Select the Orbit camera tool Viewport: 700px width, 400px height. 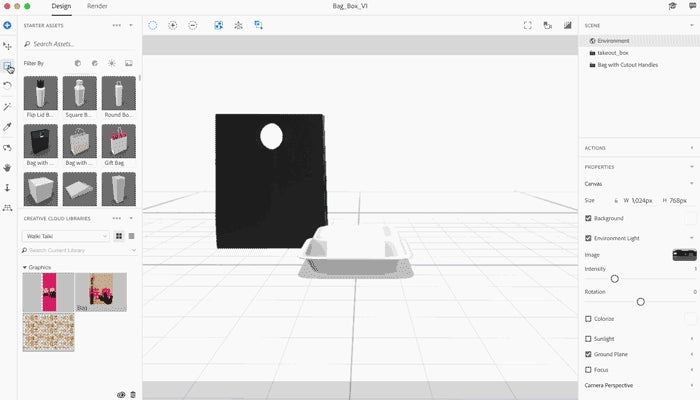[x=7, y=147]
